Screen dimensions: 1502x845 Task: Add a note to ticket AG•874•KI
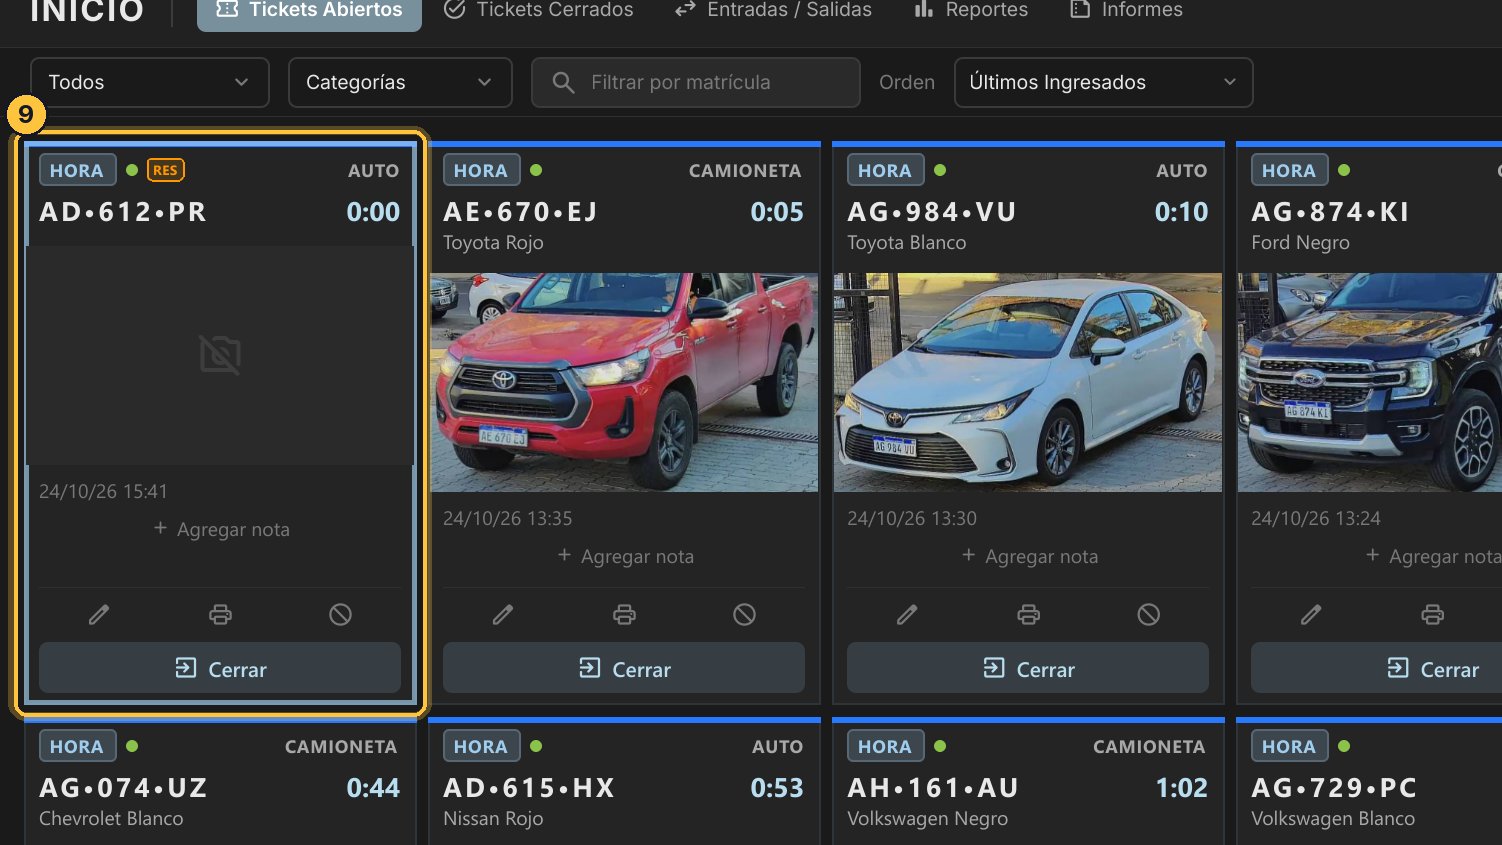pos(1433,556)
